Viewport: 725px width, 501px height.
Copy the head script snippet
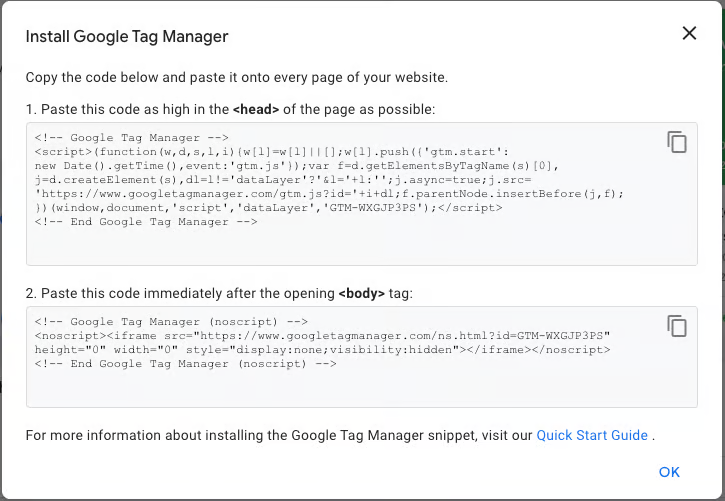click(x=677, y=142)
